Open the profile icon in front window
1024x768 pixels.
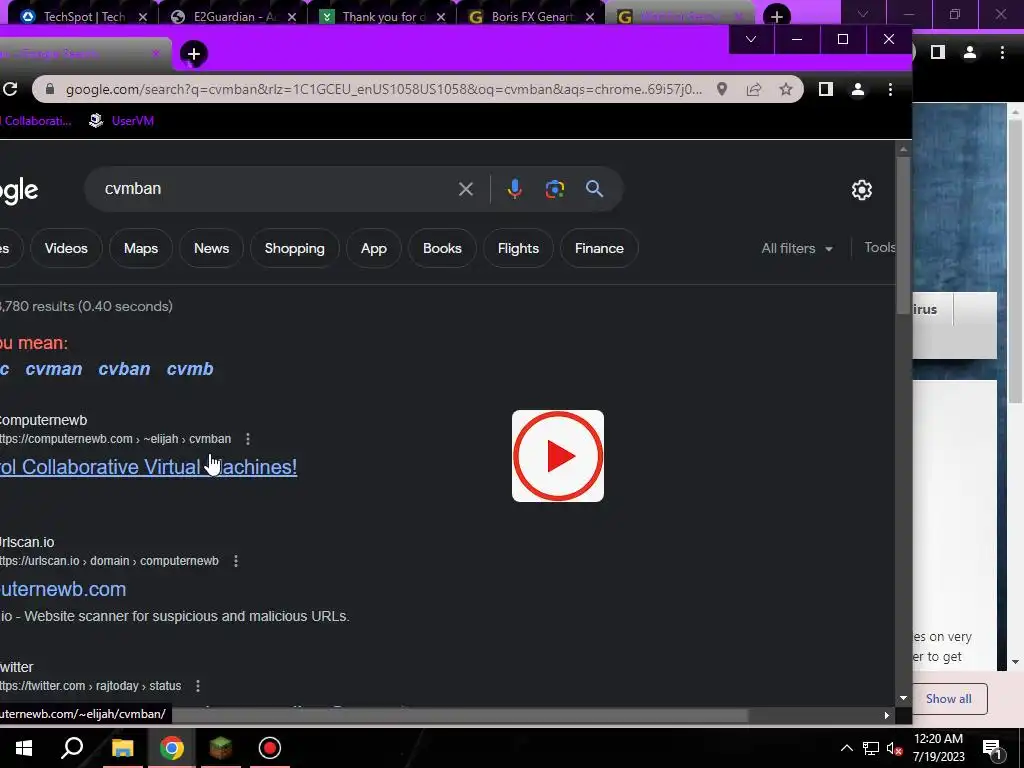click(x=857, y=89)
